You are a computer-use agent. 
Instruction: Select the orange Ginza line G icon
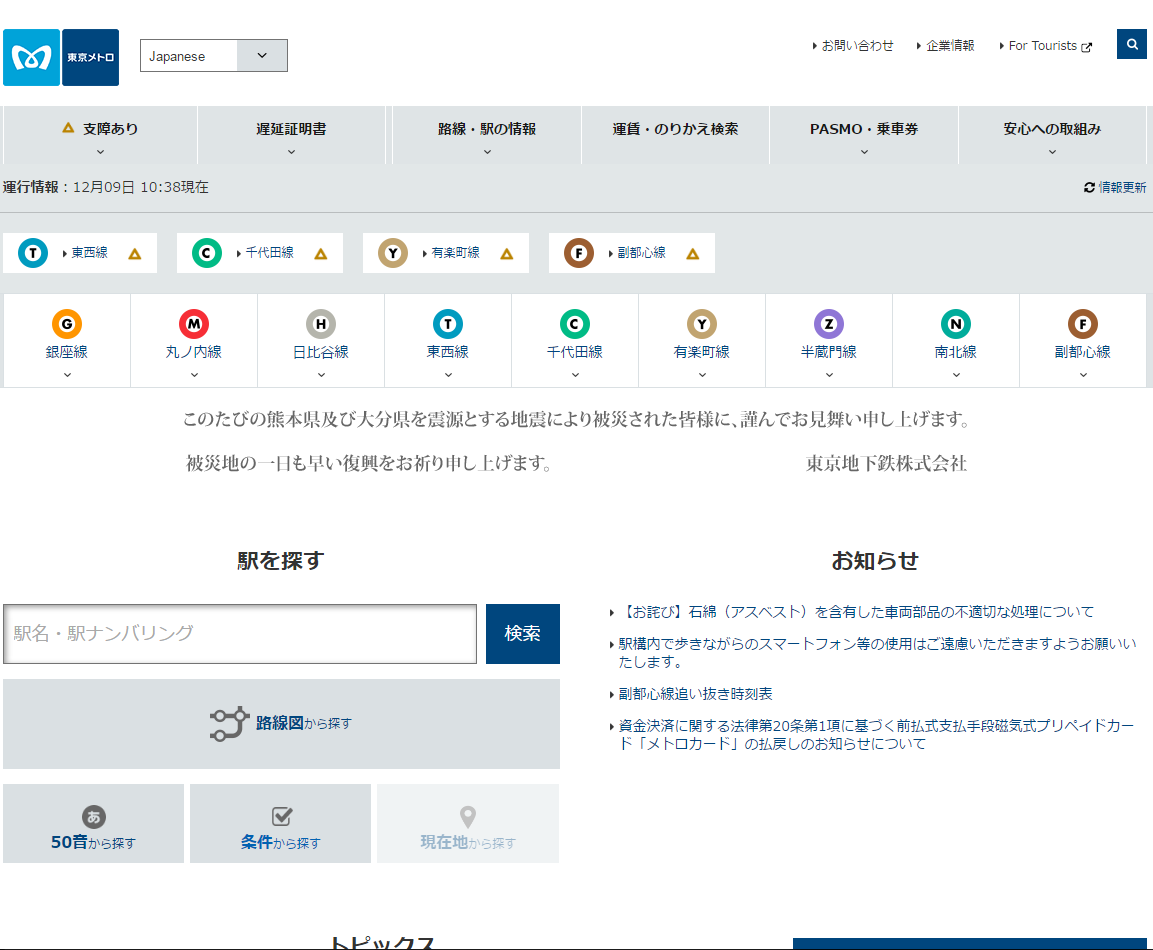(x=67, y=324)
